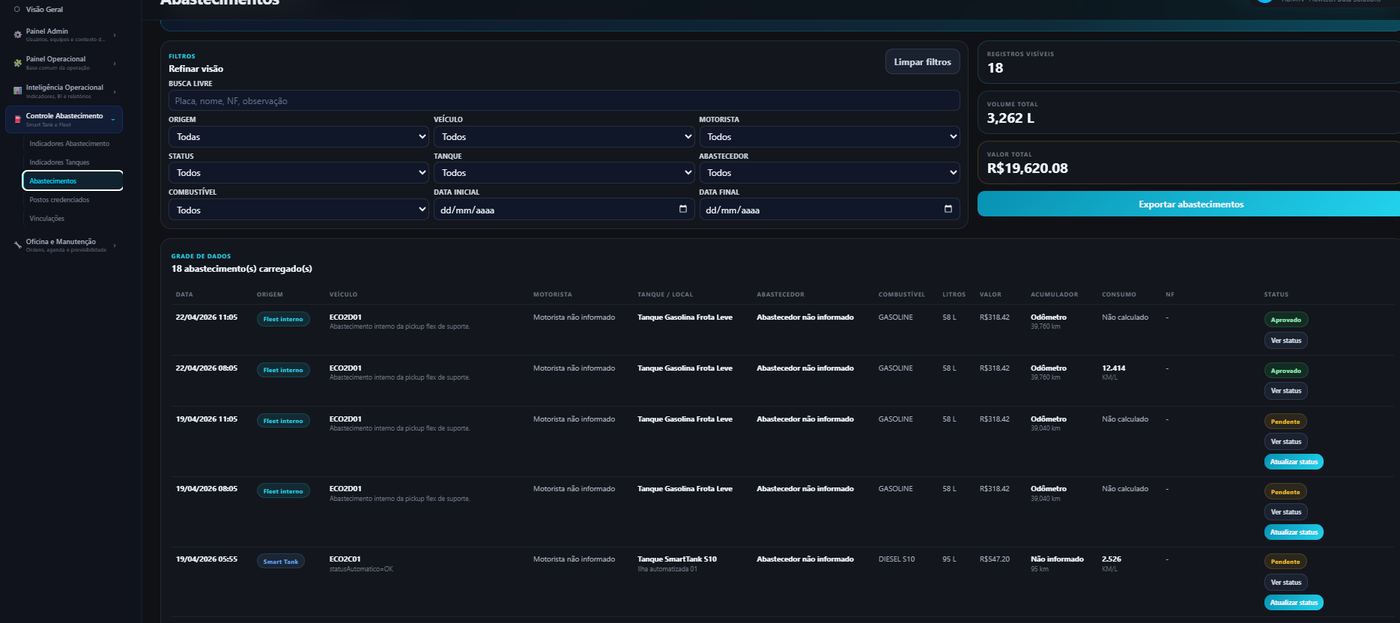Click the CONSUMO column header
Screen dimensions: 1400x623
coord(1119,295)
